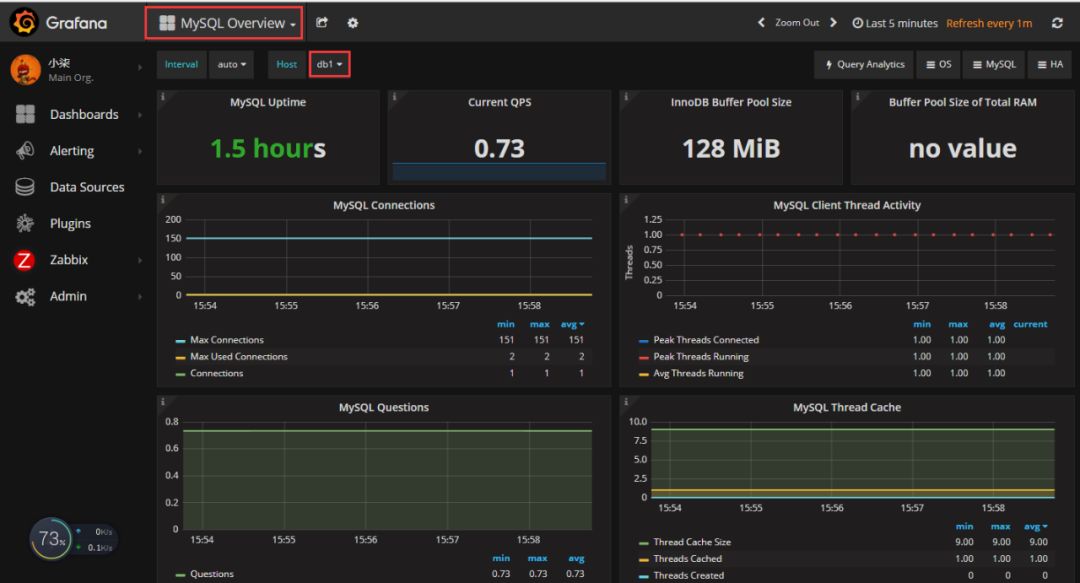Click the Alerting megaphone icon

coord(25,151)
